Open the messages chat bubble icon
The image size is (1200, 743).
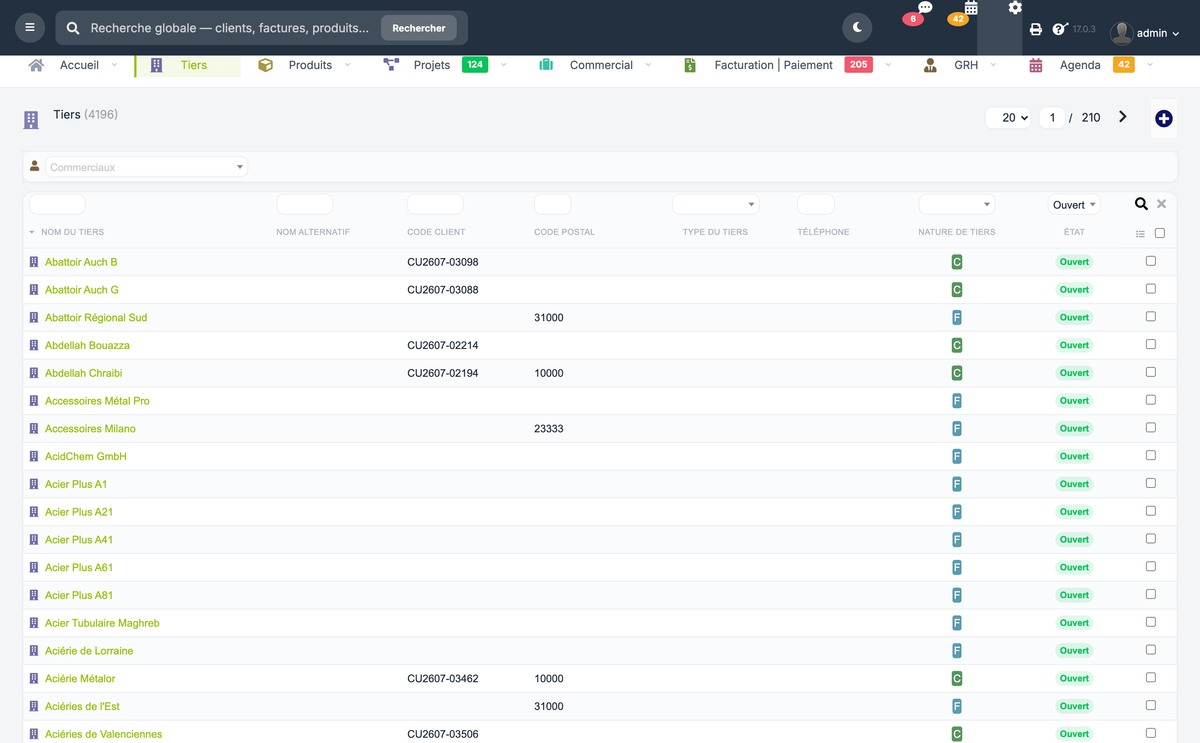(925, 8)
